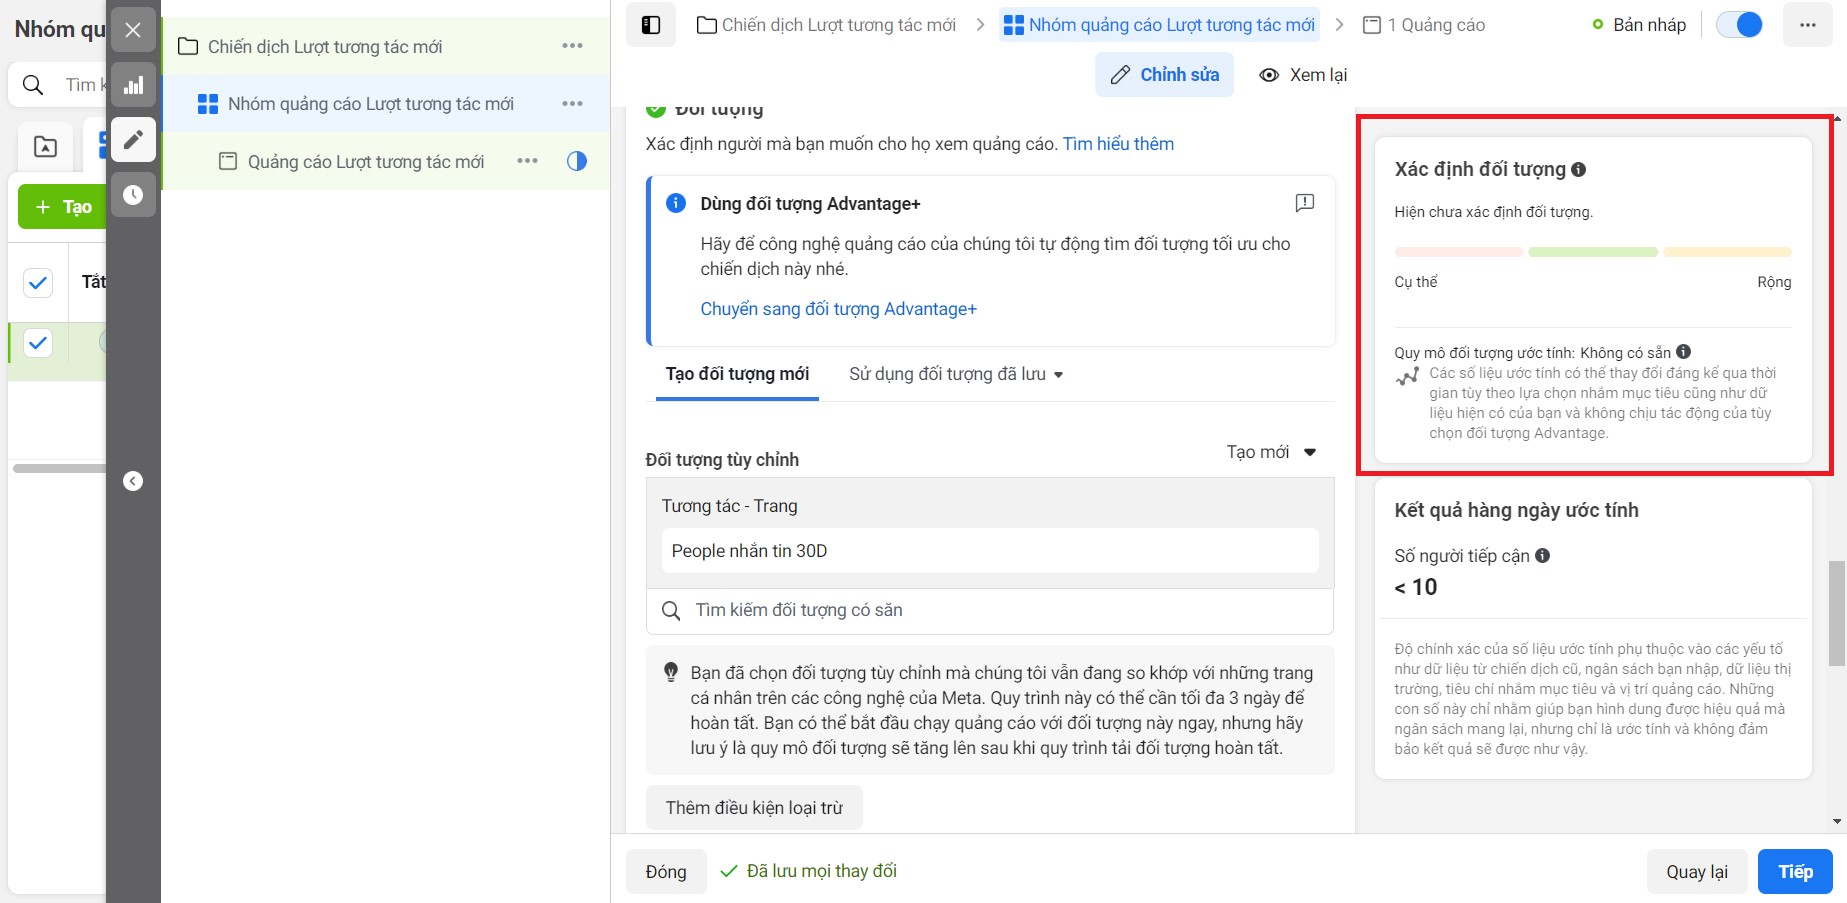
Task: Collapse sidebar with the left arrow circle
Action: pos(133,481)
